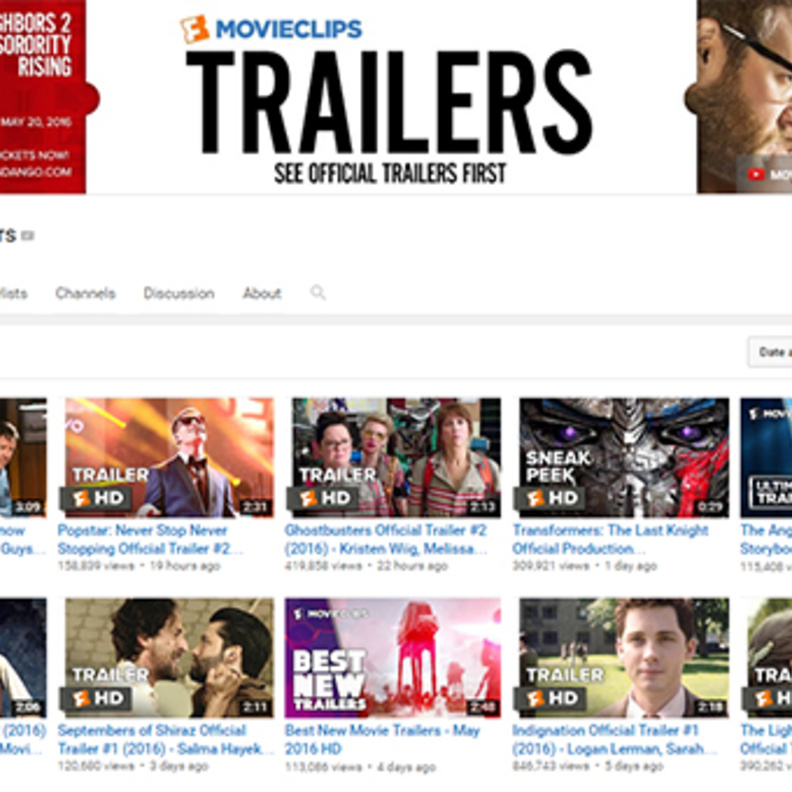792x792 pixels.
Task: Open the Channels tab
Action: click(x=85, y=293)
